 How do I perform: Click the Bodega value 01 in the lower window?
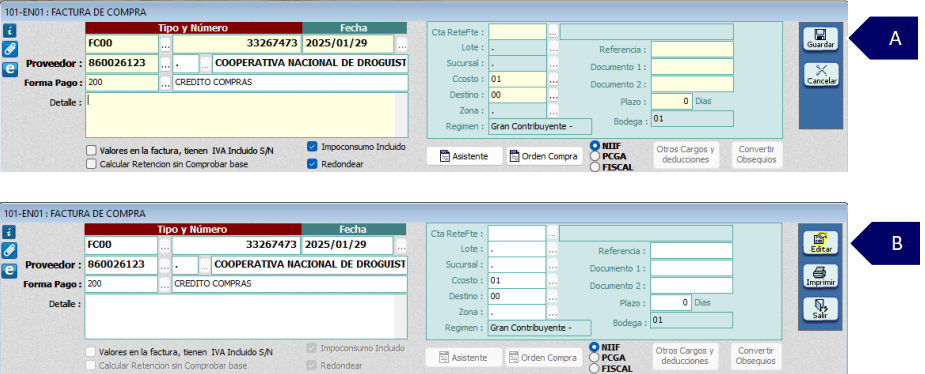tap(691, 320)
